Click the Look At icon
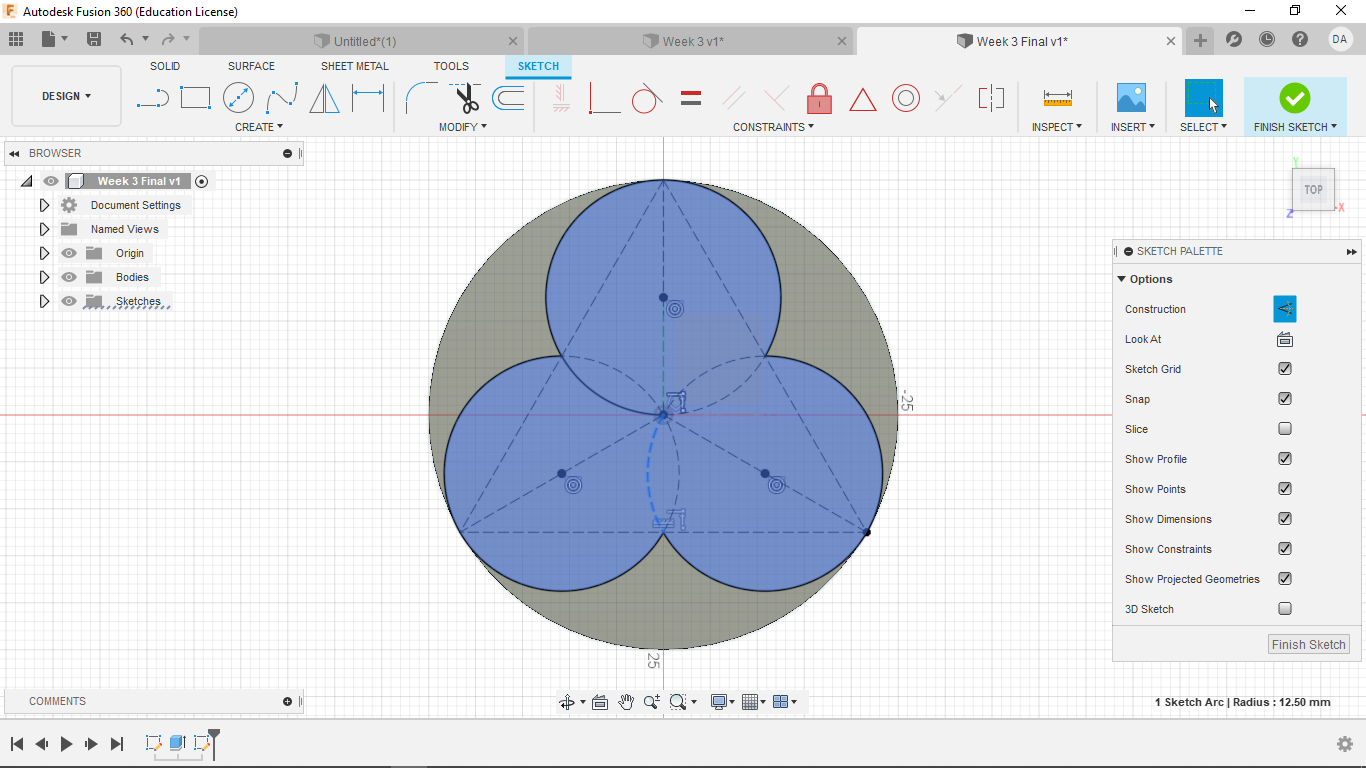 (1285, 339)
